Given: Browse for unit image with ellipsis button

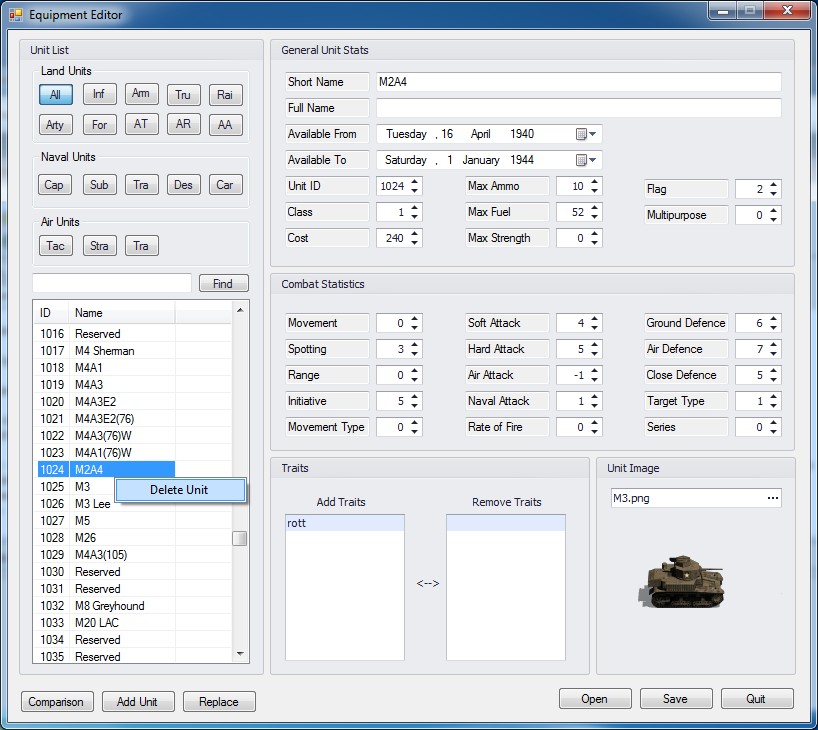Looking at the screenshot, I should pos(773,498).
